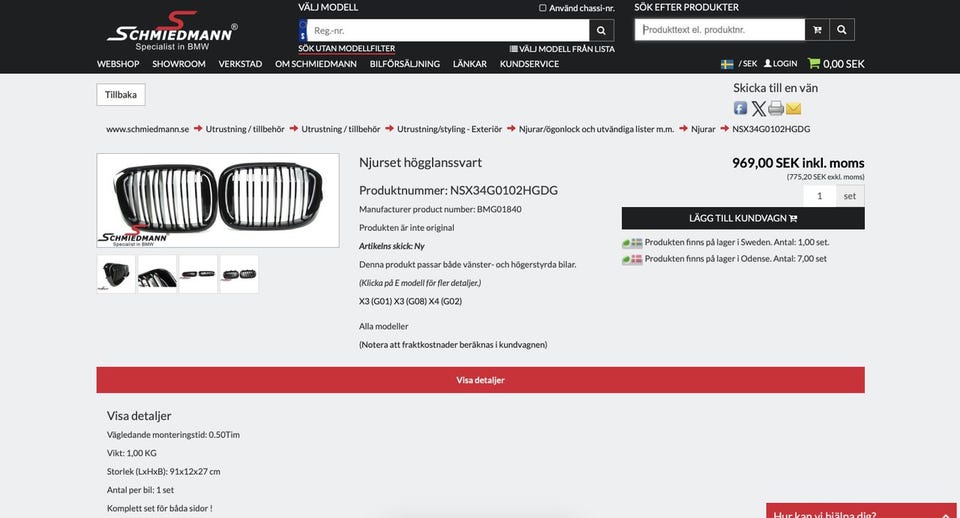The width and height of the screenshot is (960, 518).
Task: Send product by email envelope icon
Action: (x=793, y=108)
